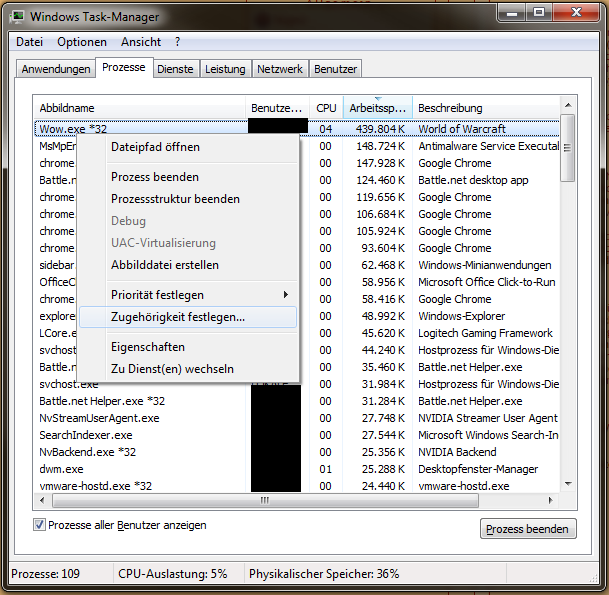Sort by the Abbildname column header
The image size is (609, 595).
point(140,108)
